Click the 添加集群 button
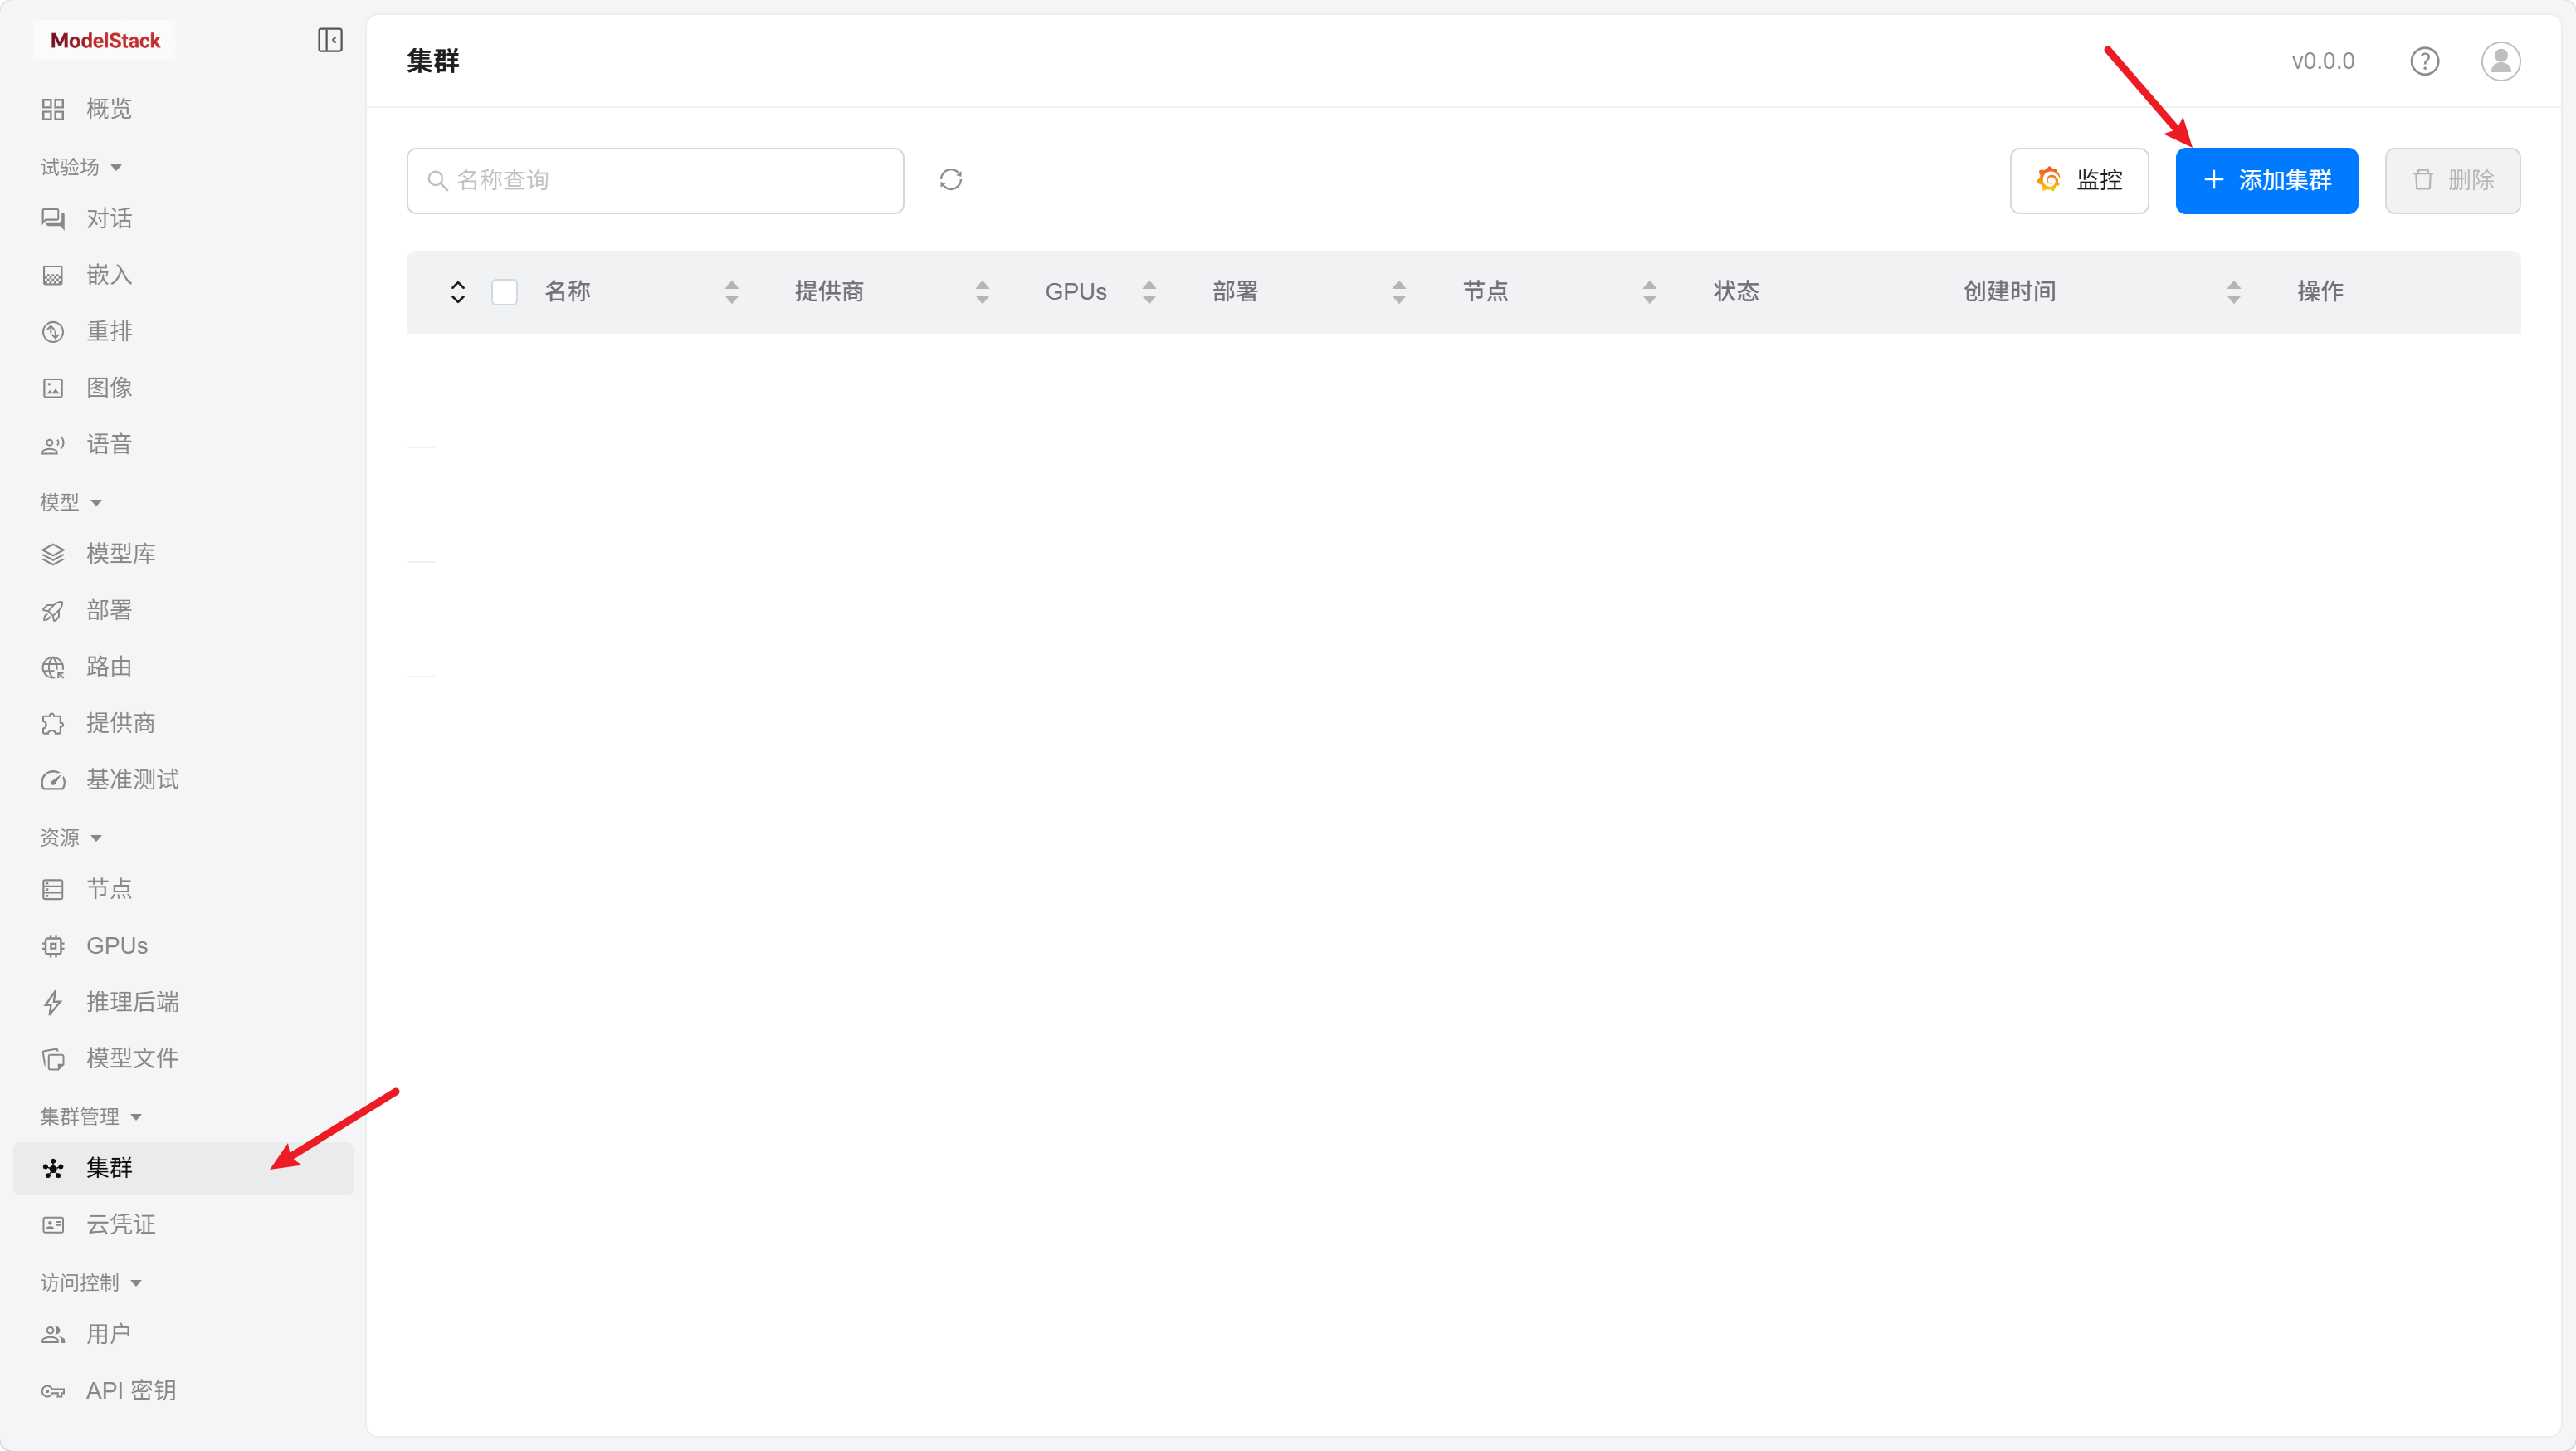This screenshot has height=1451, width=2576. point(2266,181)
